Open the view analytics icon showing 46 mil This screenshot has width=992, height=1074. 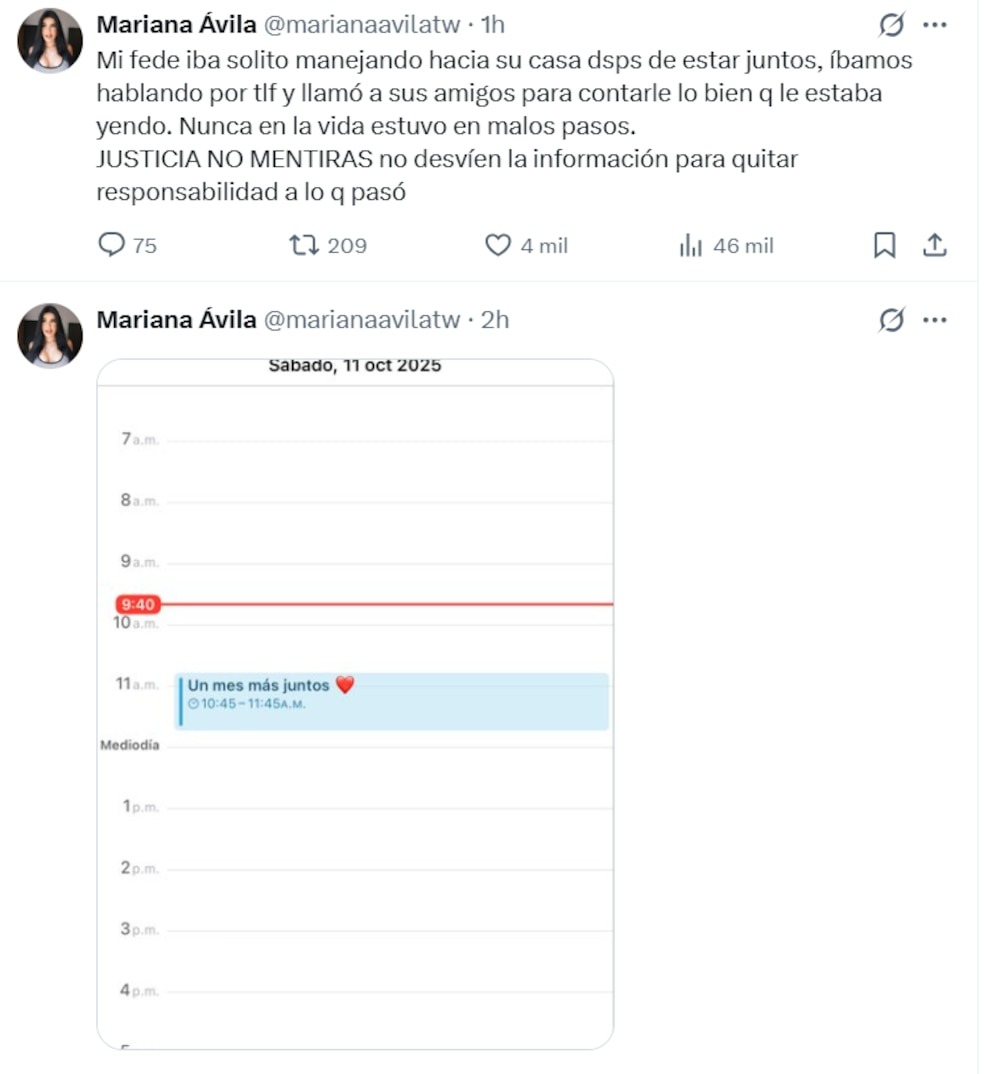click(691, 245)
